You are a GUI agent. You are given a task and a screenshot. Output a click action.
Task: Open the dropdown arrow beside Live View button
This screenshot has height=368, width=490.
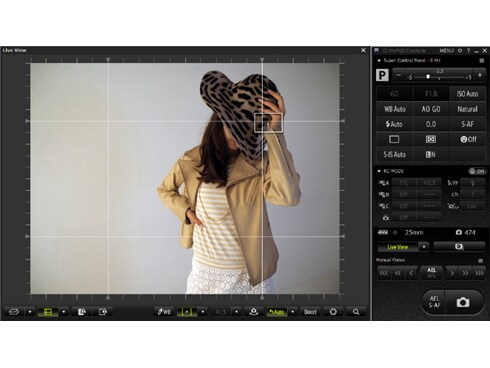coord(424,247)
